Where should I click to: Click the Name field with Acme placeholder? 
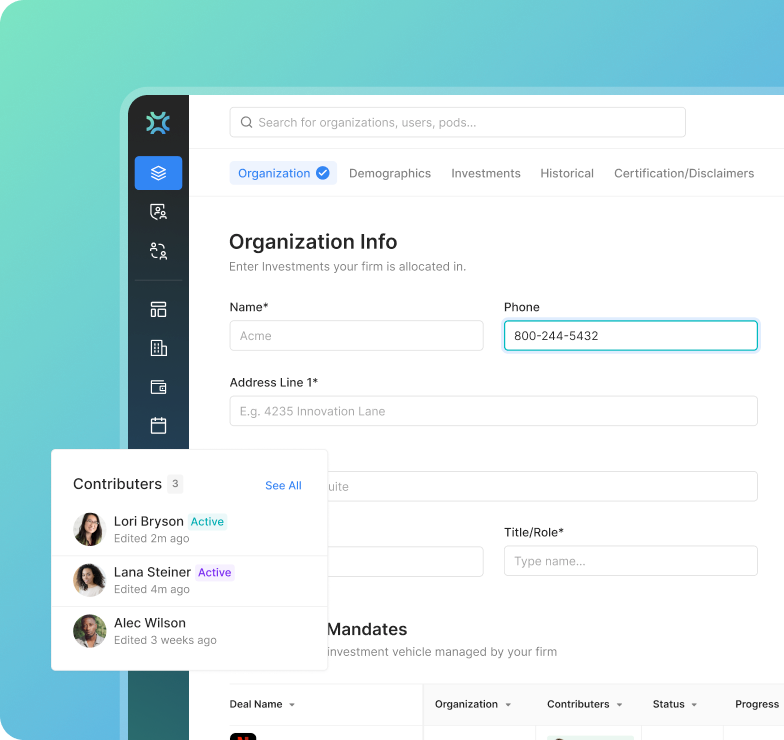point(356,336)
